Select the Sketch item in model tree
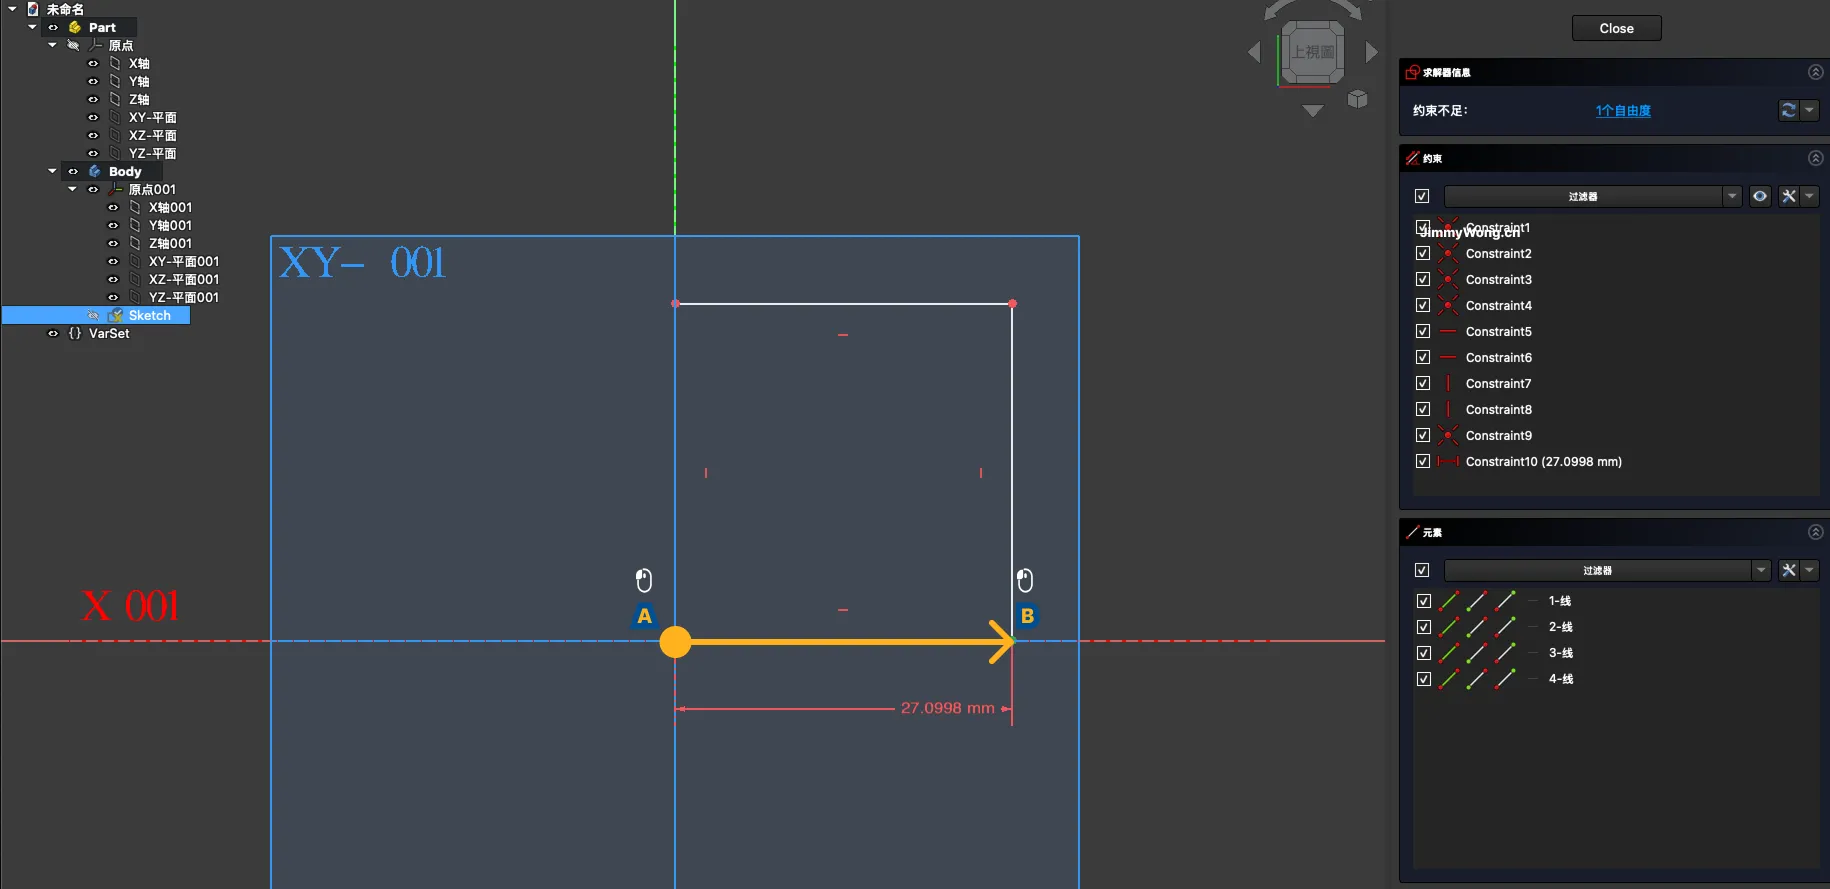This screenshot has width=1830, height=889. [149, 315]
